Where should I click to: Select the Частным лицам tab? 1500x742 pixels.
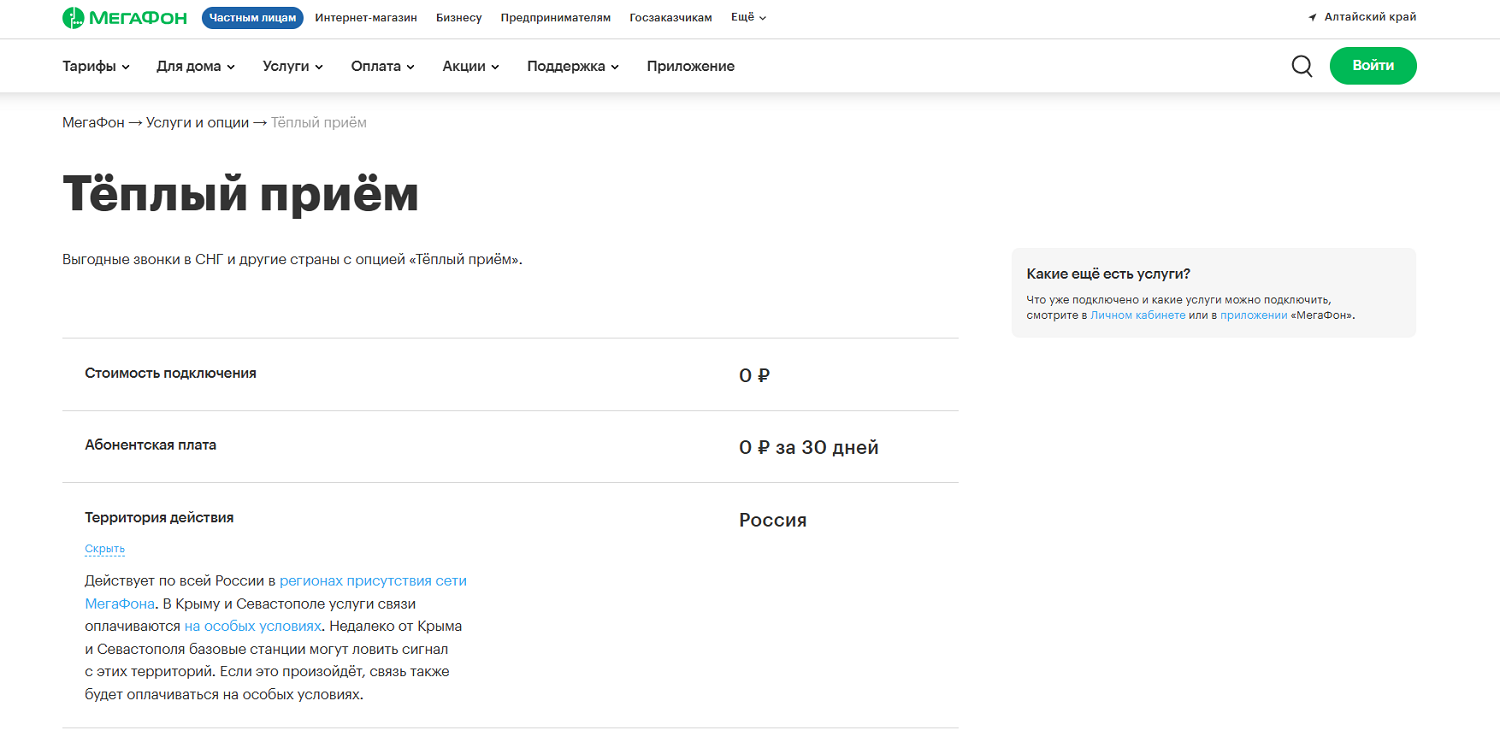tap(253, 17)
